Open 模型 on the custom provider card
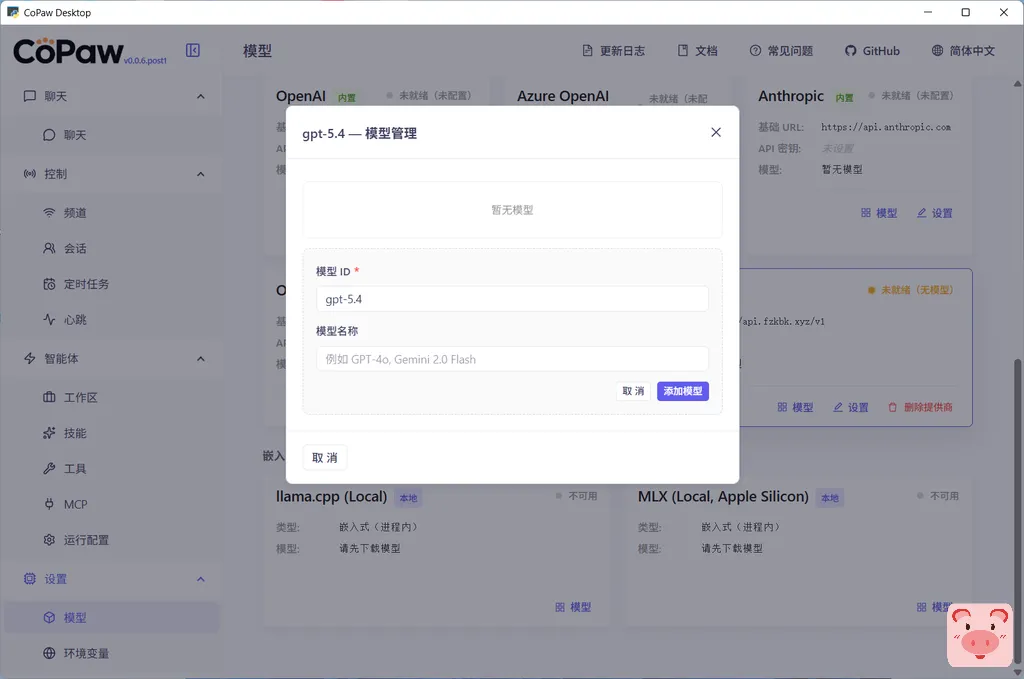Screen dimensions: 1024x679 [795, 407]
